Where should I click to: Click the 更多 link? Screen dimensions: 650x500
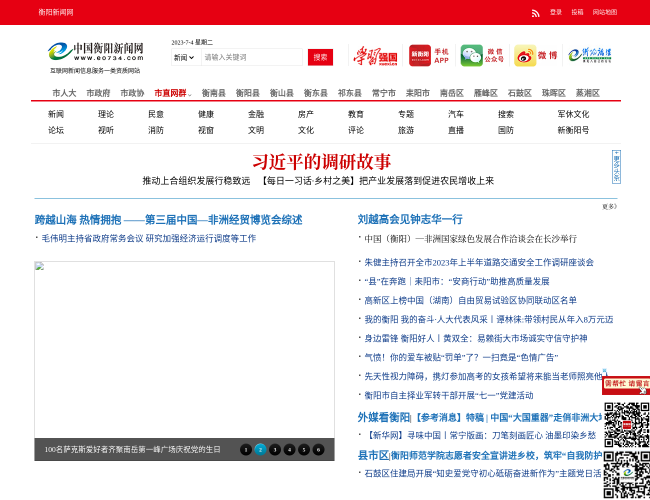tap(609, 206)
